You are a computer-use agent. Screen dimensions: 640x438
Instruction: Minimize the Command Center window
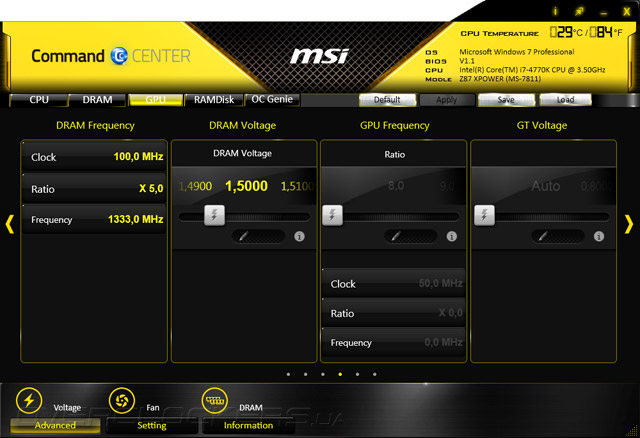click(x=604, y=13)
